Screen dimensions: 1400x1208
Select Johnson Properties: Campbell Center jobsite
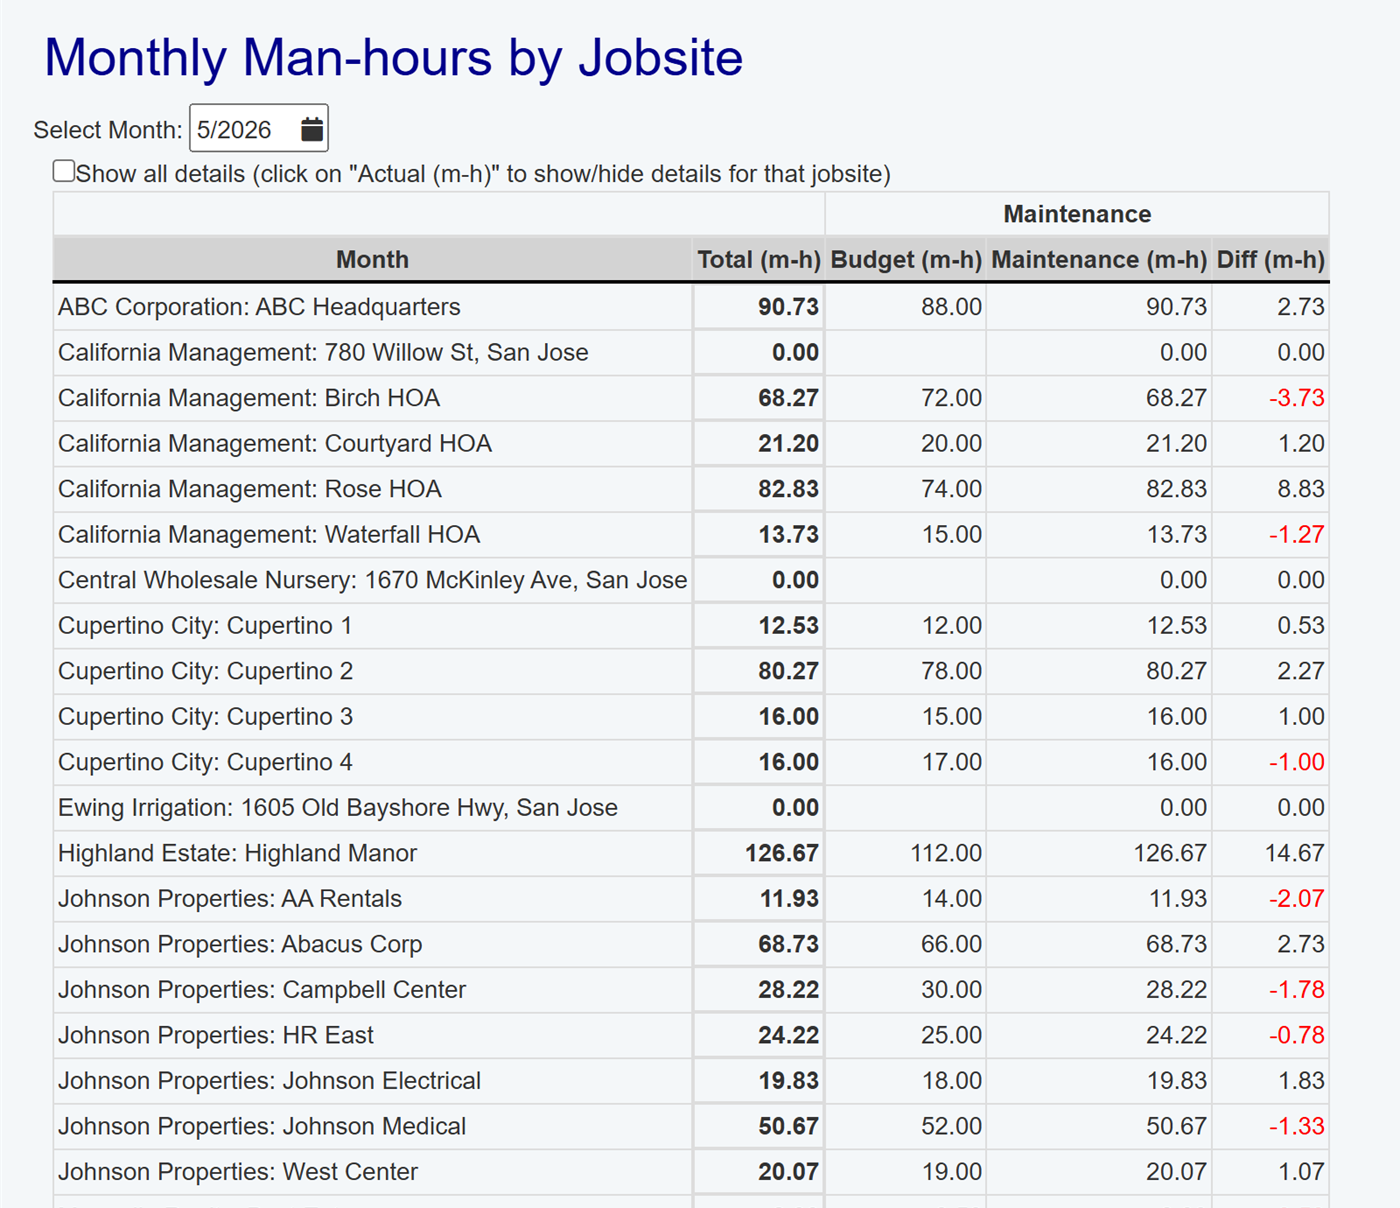pos(262,990)
